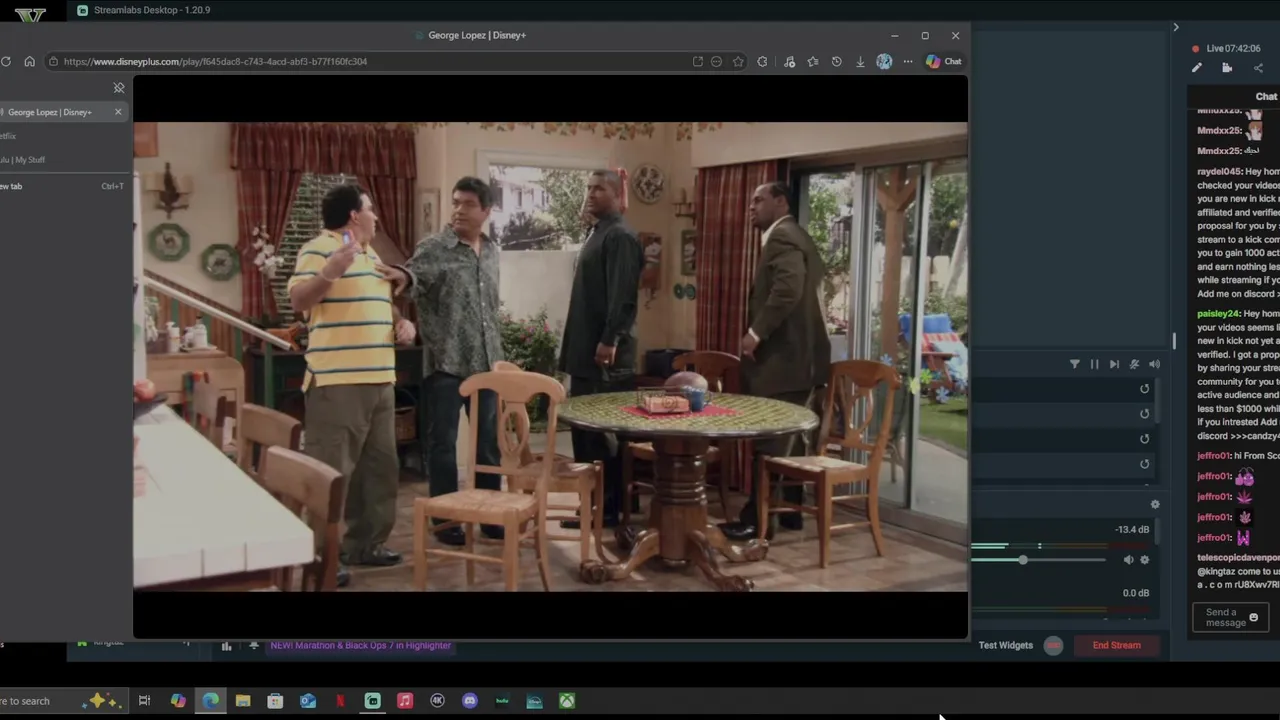Click the George Lopez video player

(550, 357)
